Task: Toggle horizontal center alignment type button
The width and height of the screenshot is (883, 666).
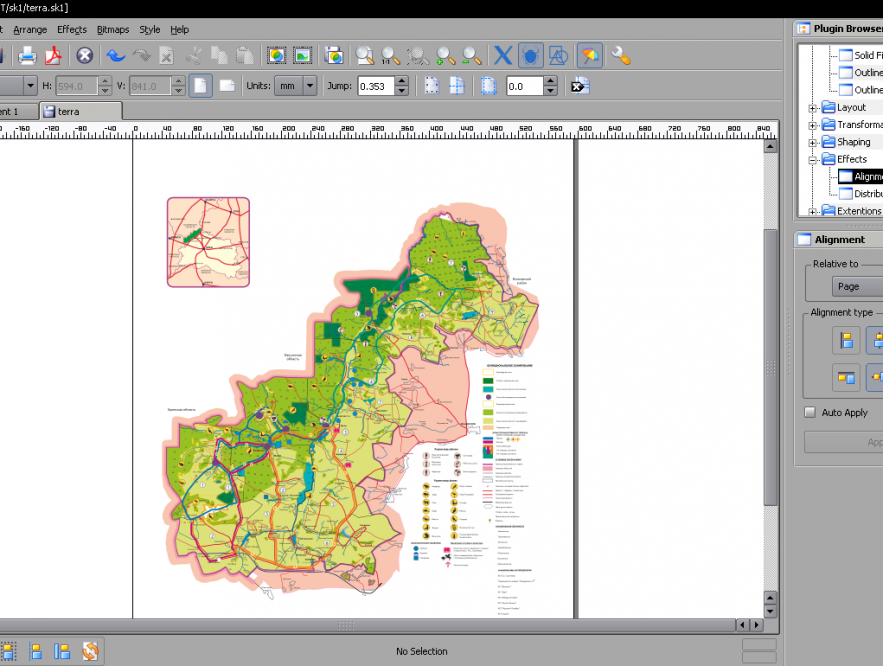Action: (875, 341)
